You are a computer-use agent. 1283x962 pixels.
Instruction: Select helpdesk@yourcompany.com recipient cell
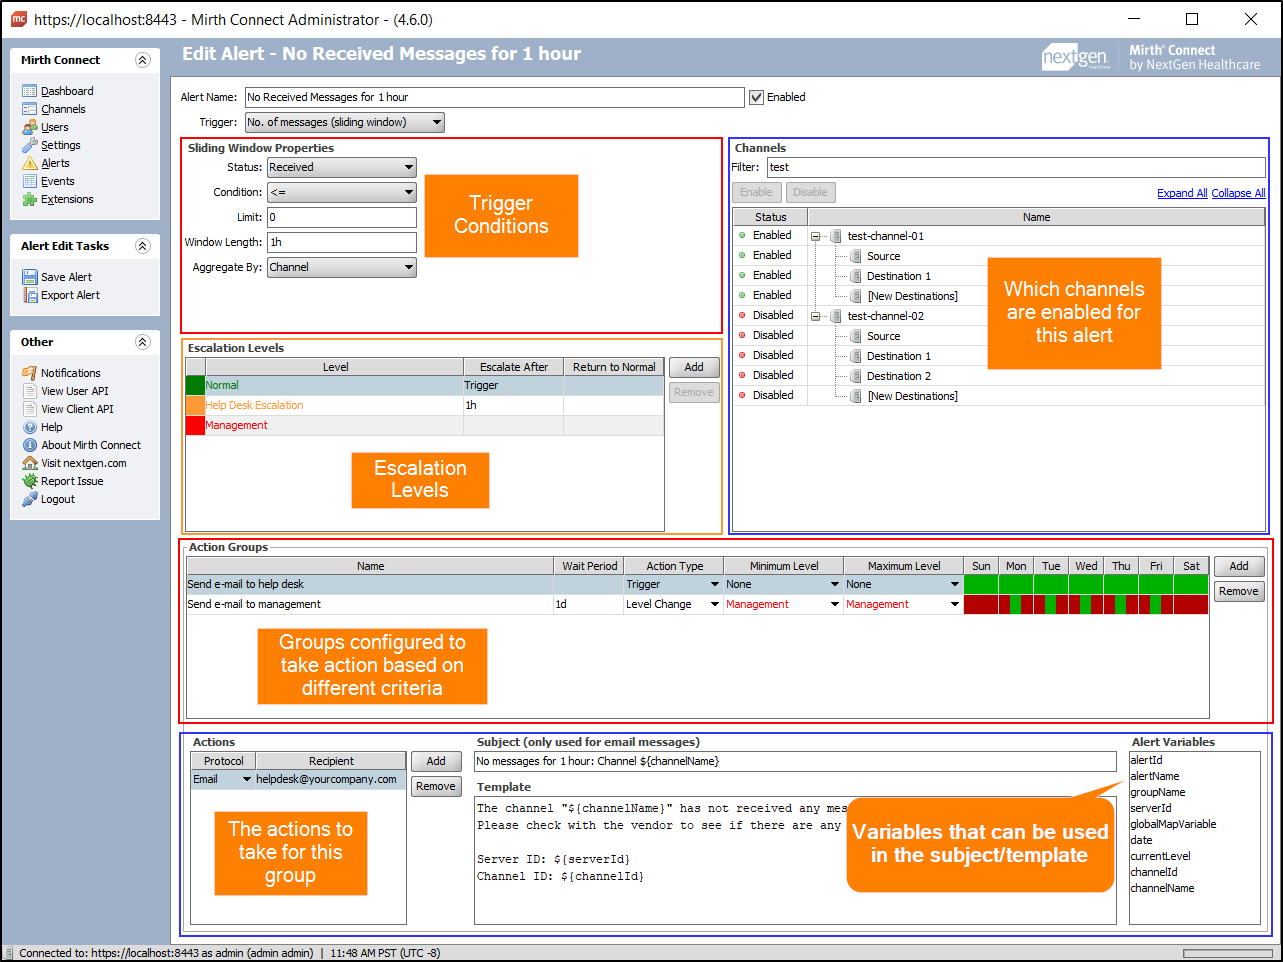[x=330, y=779]
